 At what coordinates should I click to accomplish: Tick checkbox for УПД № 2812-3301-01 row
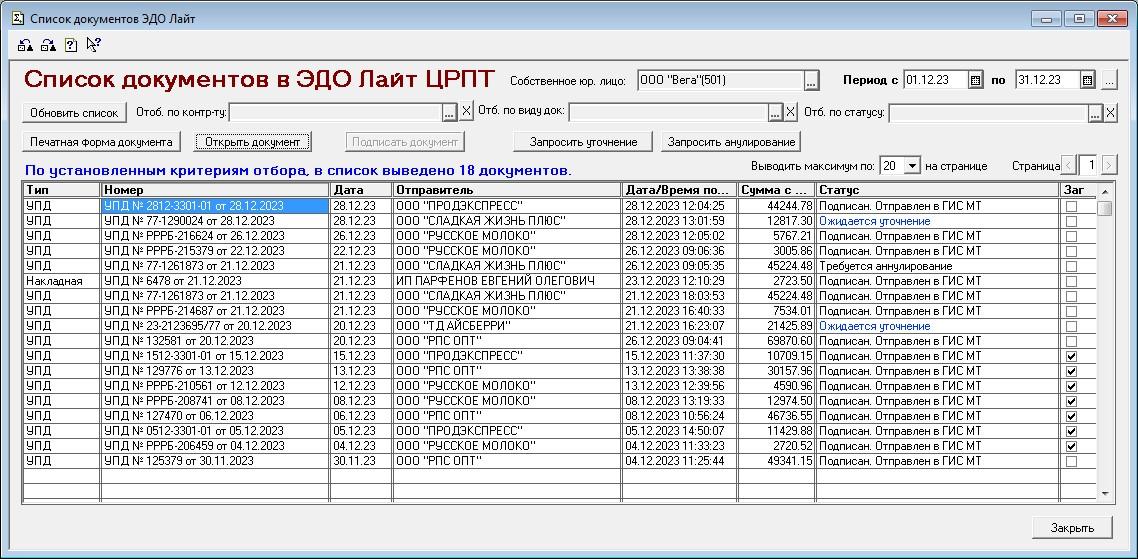tap(1071, 206)
